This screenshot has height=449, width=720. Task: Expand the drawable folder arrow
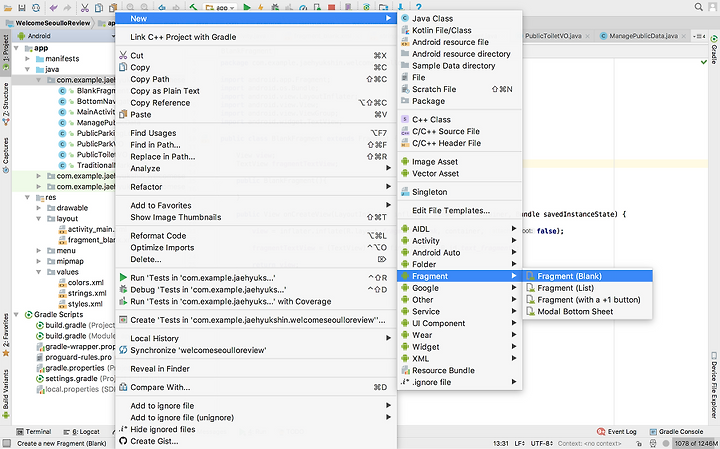click(x=39, y=208)
